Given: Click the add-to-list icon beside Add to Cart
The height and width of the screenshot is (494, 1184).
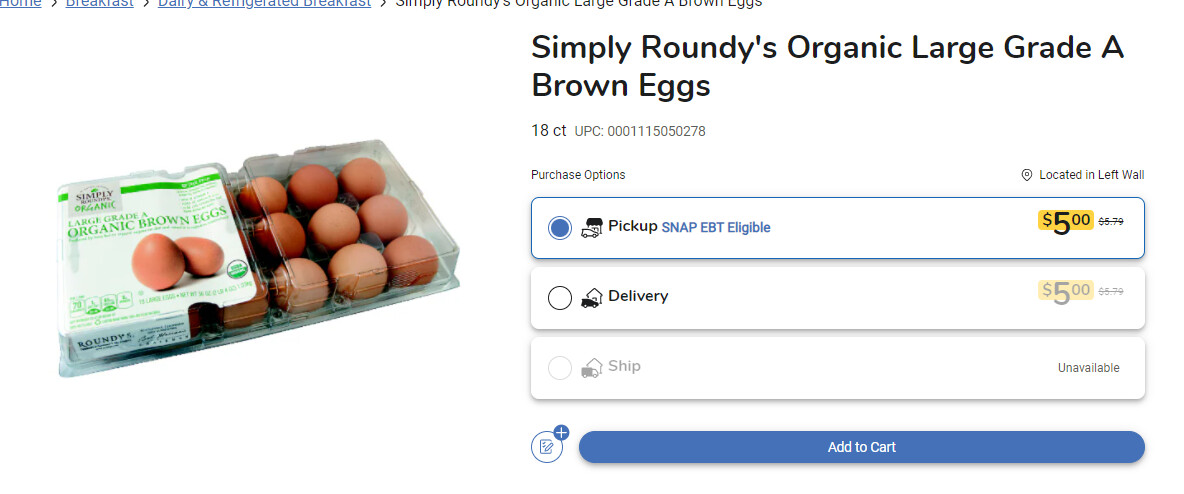Looking at the screenshot, I should coord(547,446).
